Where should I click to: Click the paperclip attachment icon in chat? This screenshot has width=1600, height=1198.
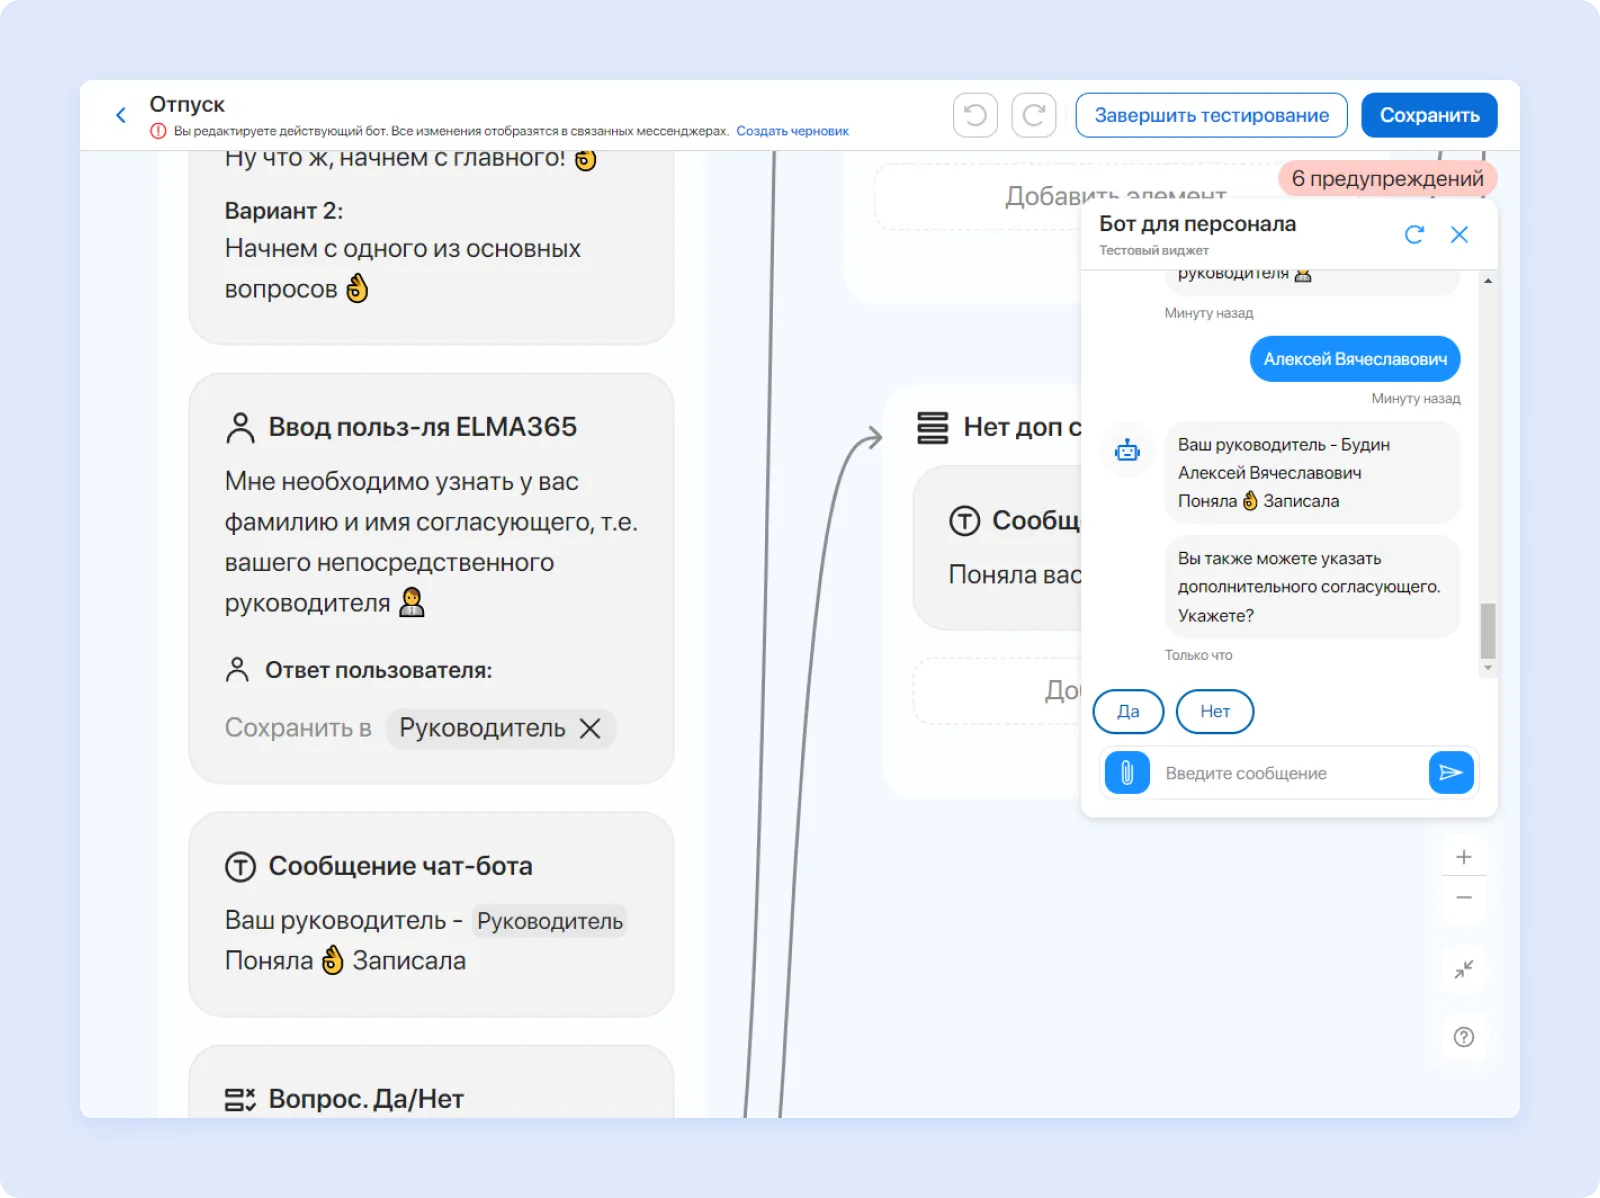[x=1127, y=772]
